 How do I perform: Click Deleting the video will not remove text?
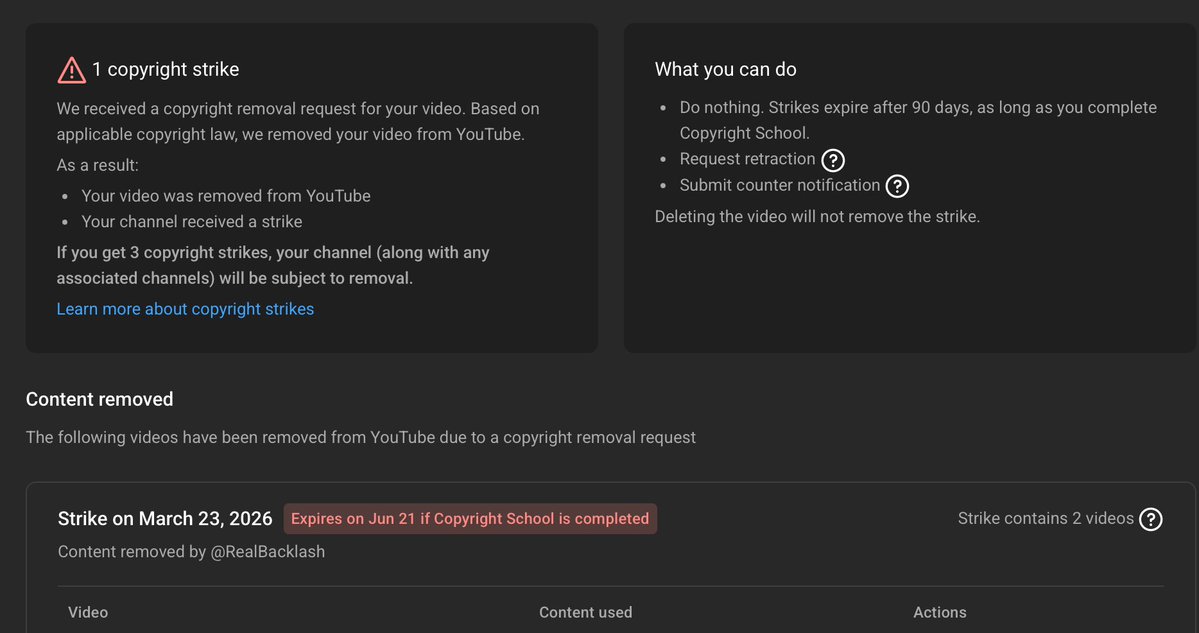[817, 216]
